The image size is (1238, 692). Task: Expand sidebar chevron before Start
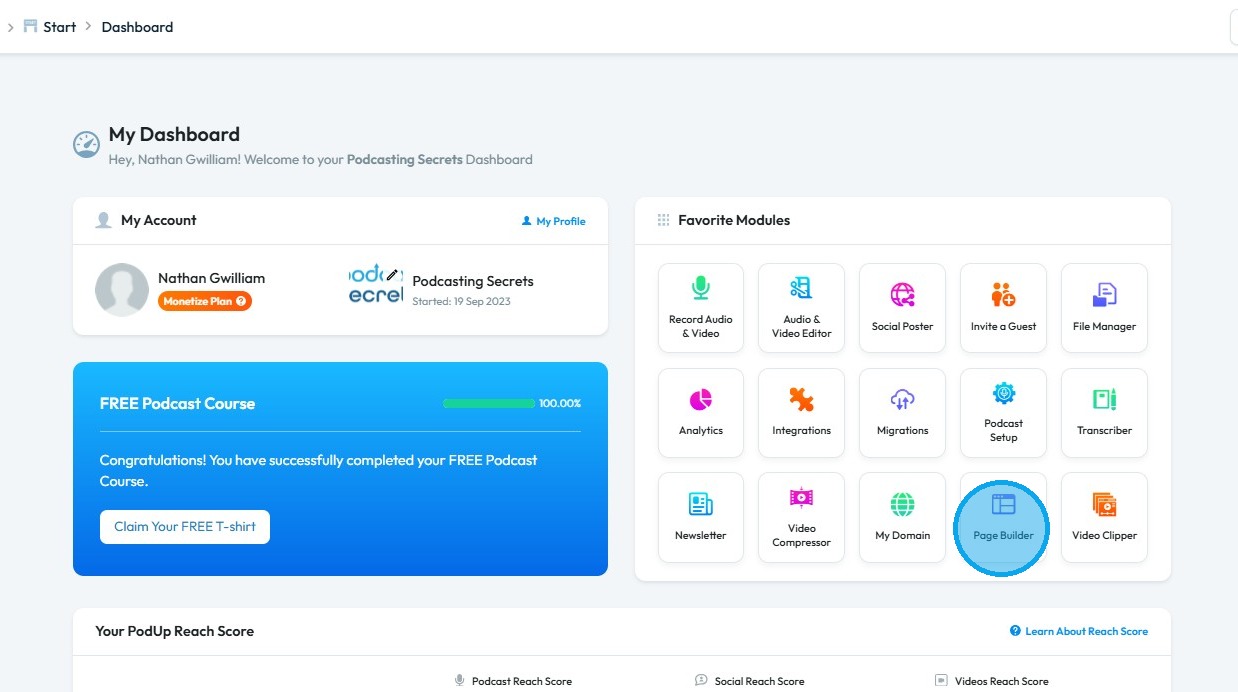click(x=10, y=27)
